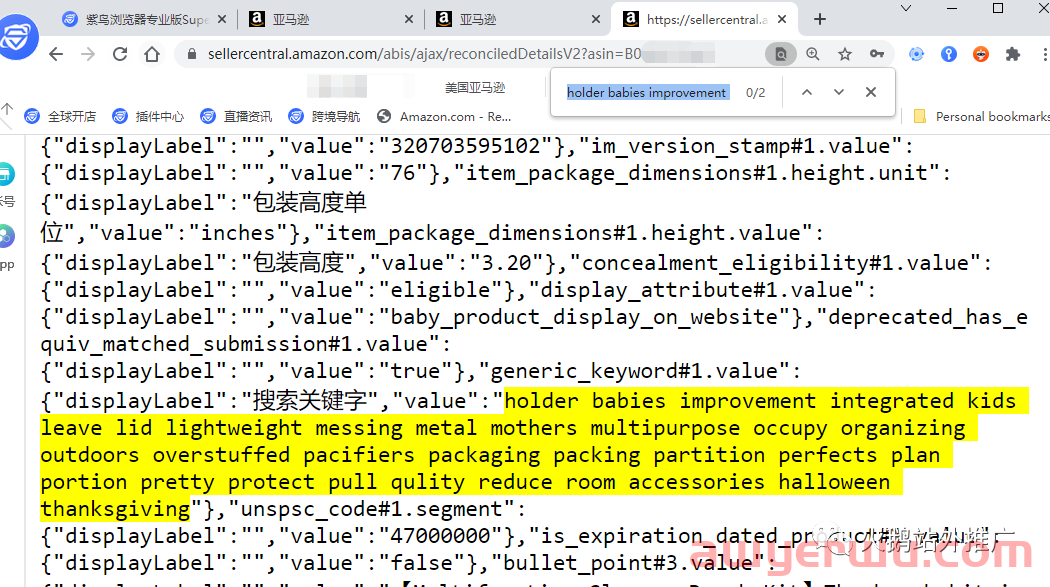Reload the current page
The height and width of the screenshot is (587, 1050).
coord(120,54)
